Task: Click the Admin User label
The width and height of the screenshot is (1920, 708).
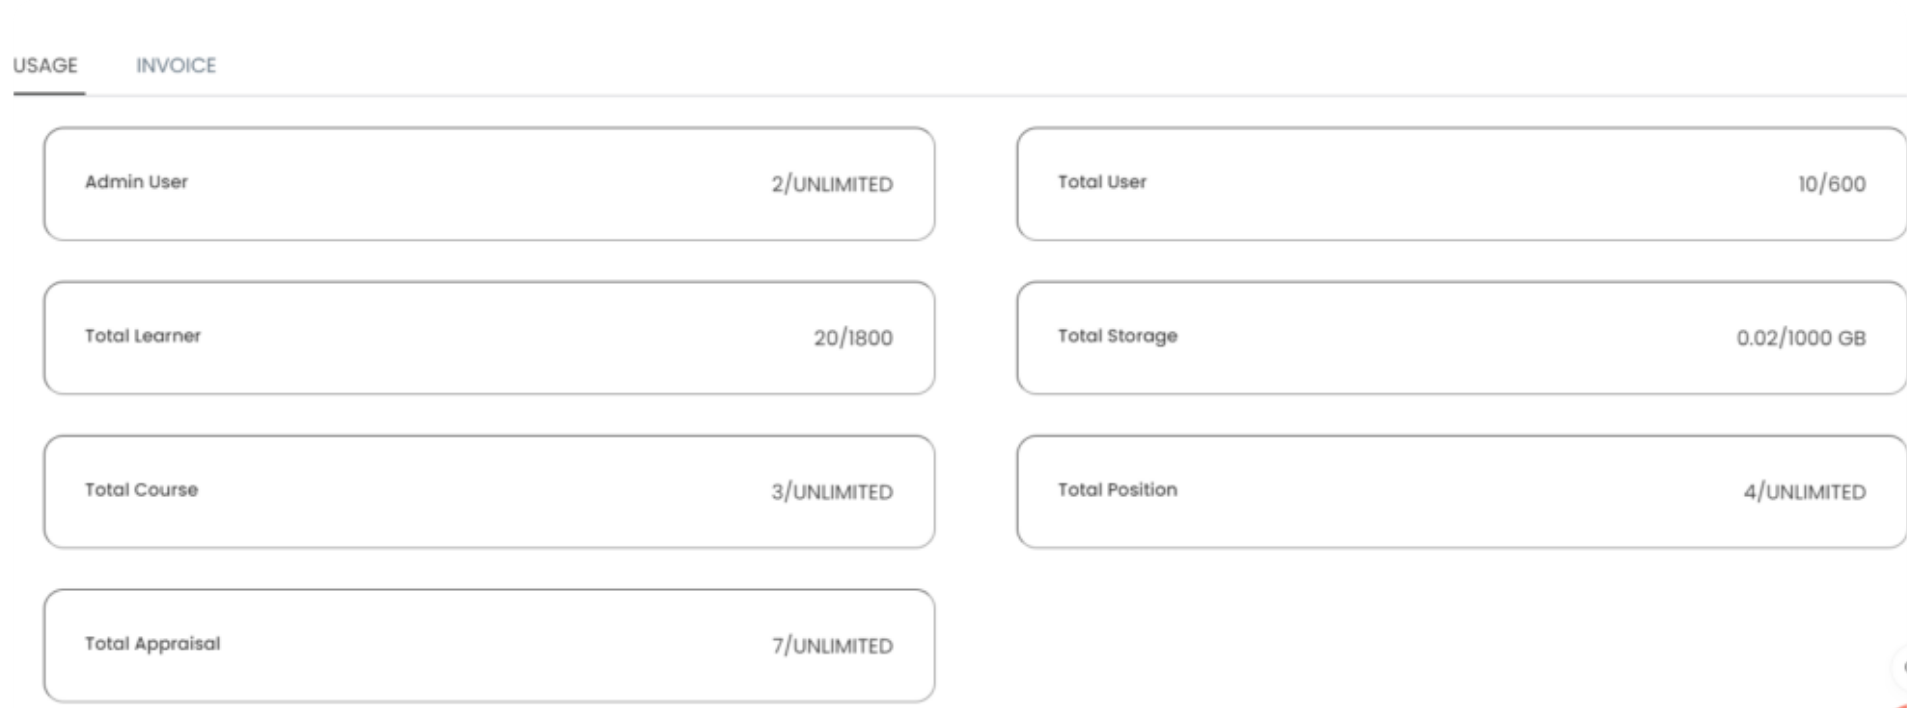Action: [136, 182]
